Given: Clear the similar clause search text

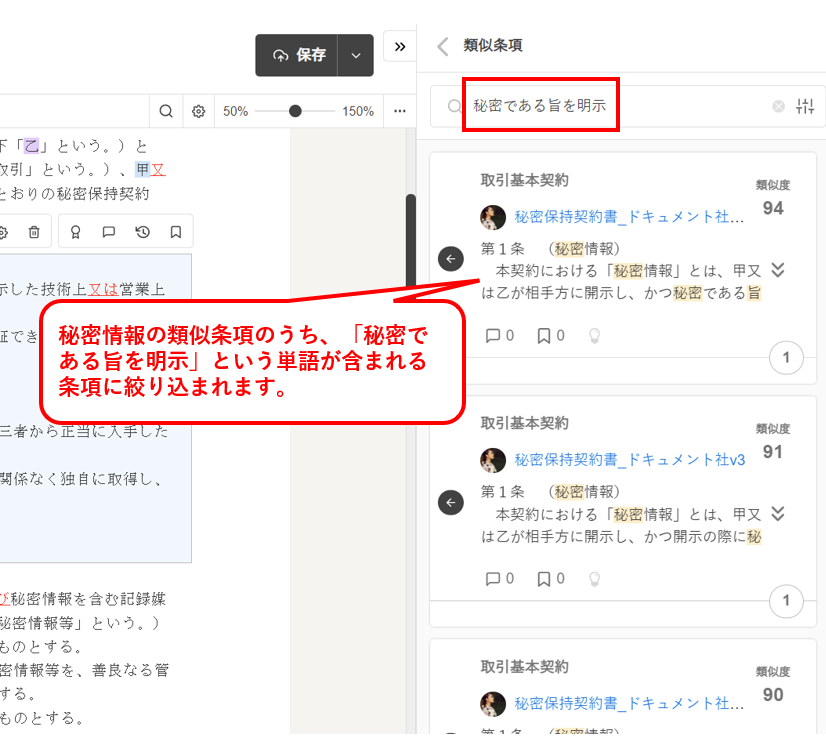Looking at the screenshot, I should 778,106.
